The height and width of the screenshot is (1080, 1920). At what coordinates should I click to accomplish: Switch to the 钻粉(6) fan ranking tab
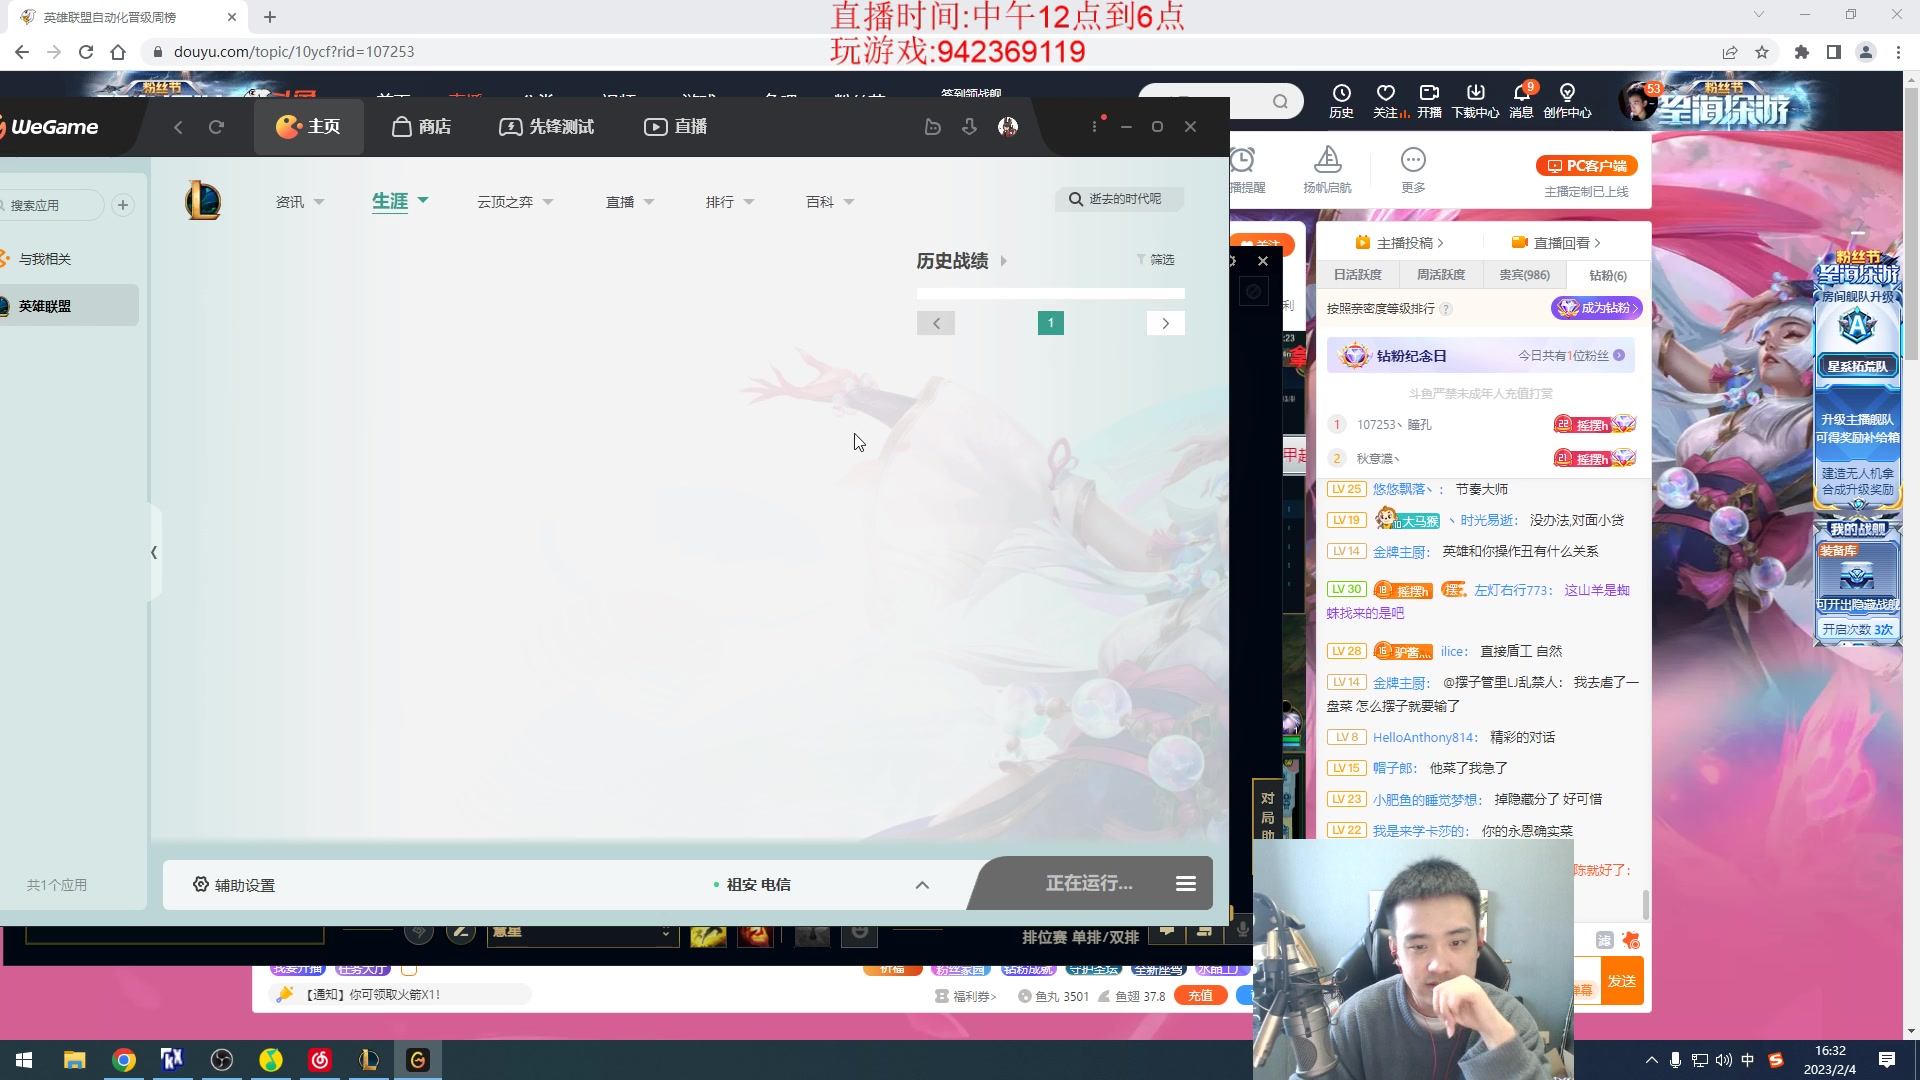pos(1605,275)
